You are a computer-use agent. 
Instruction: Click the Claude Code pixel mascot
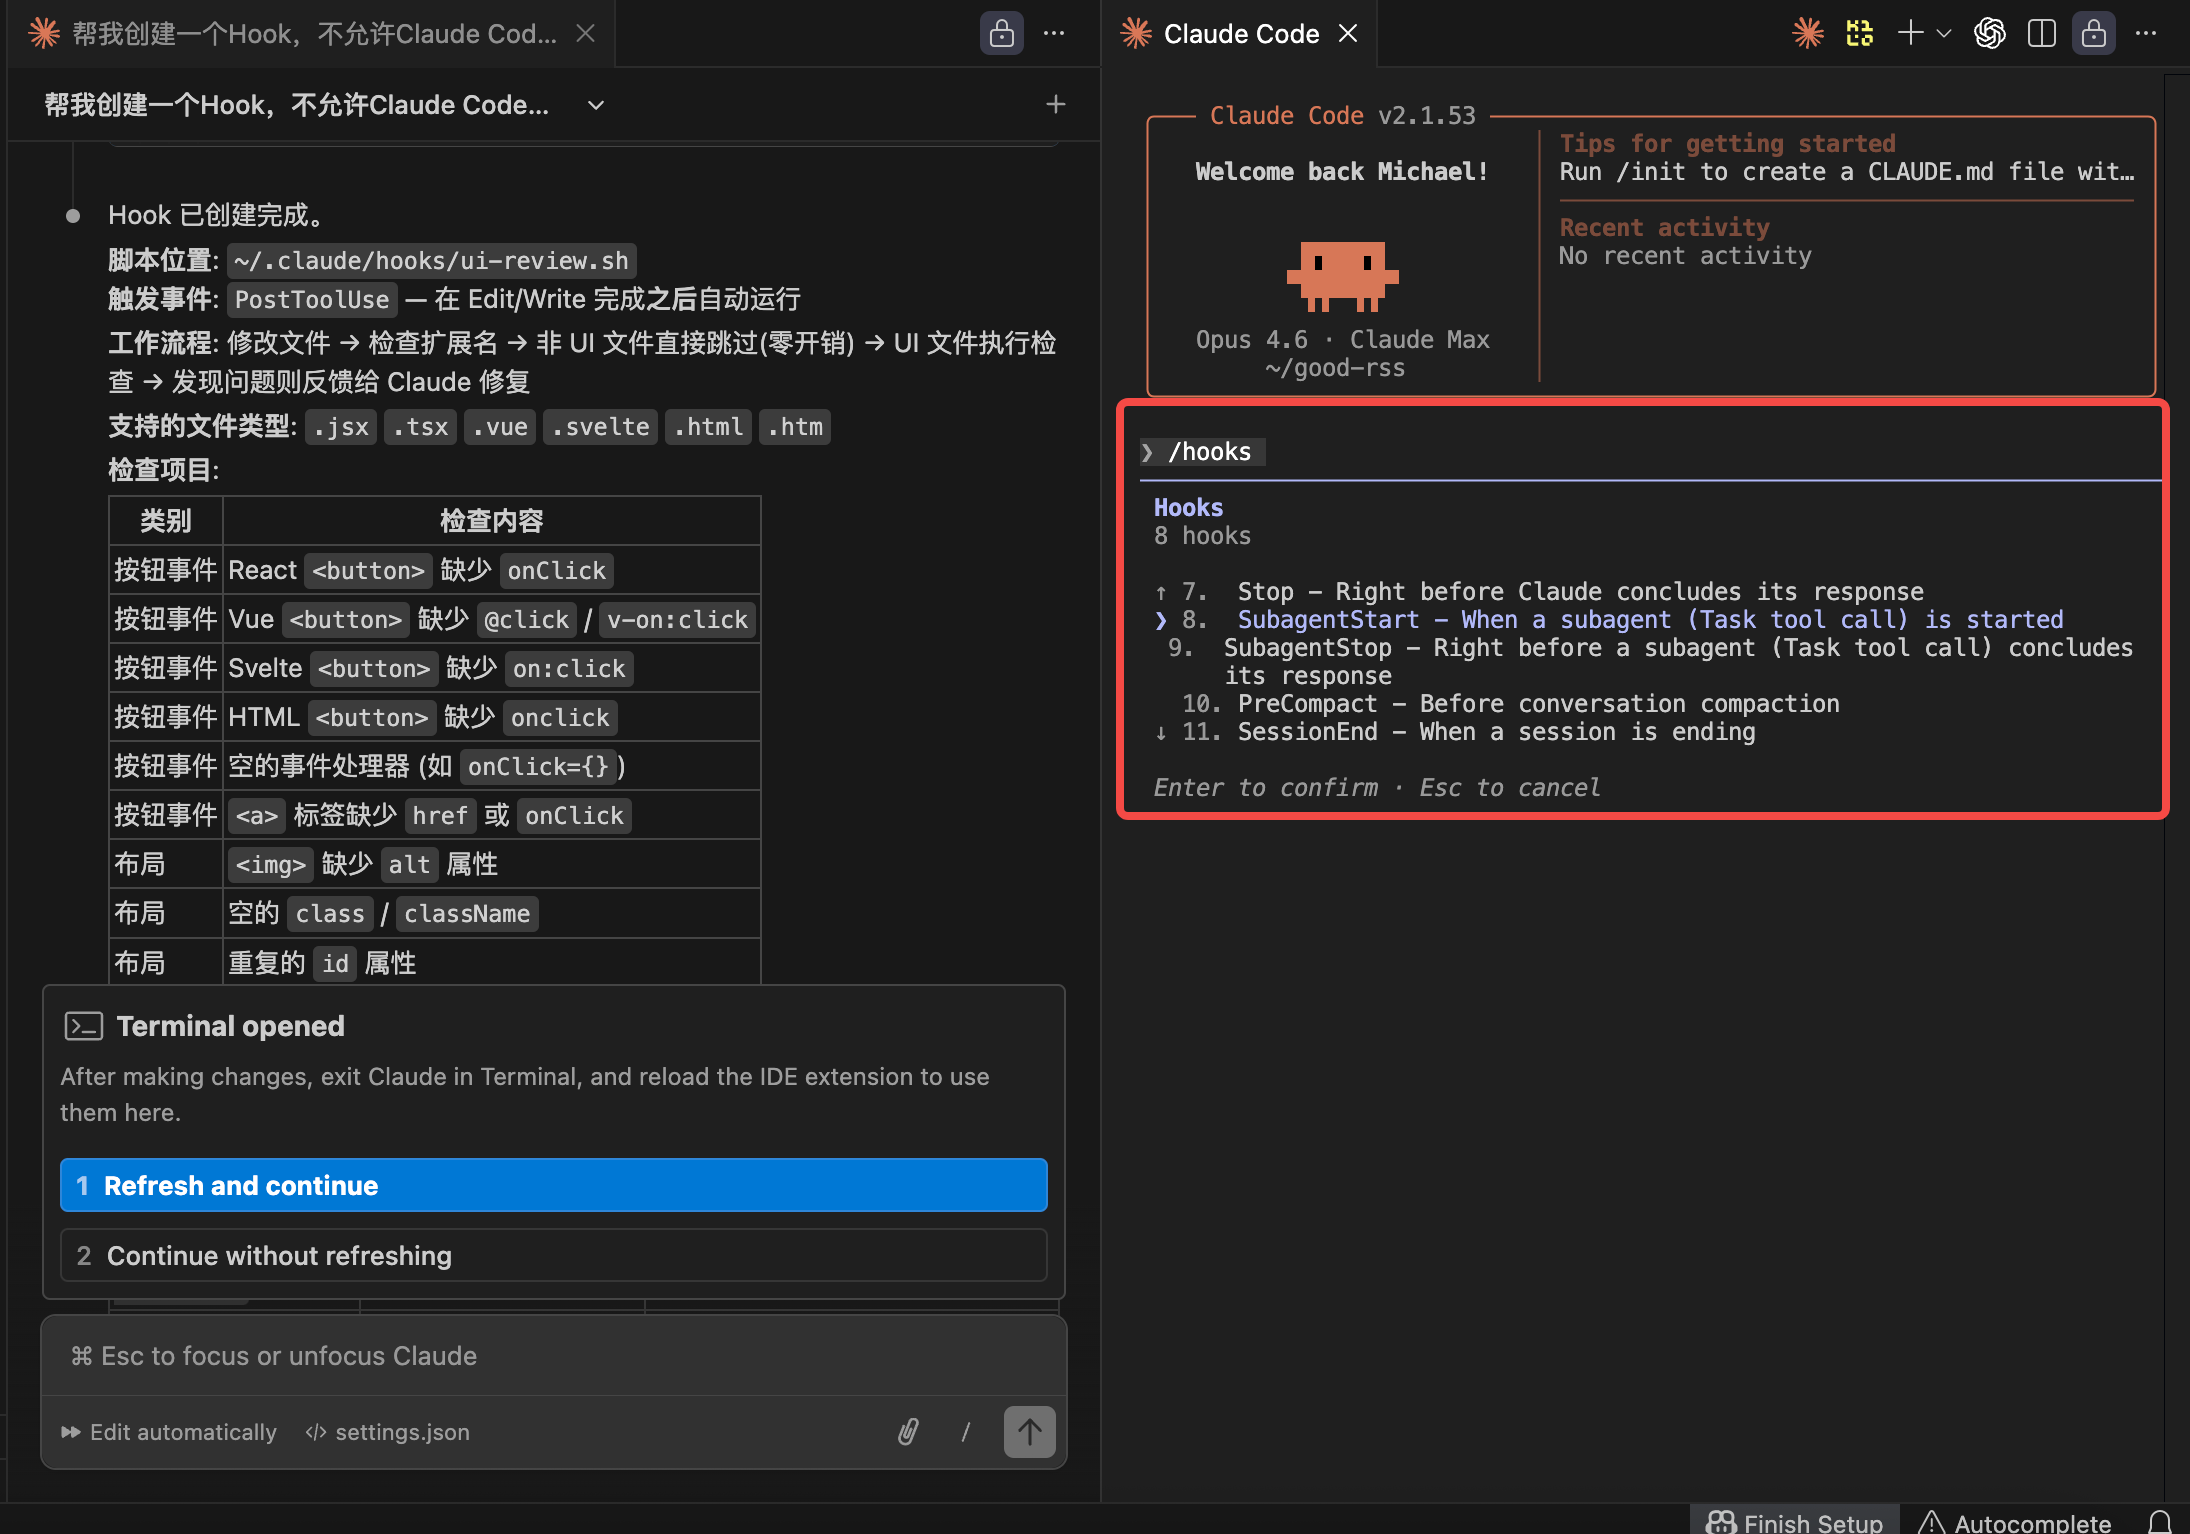tap(1342, 276)
